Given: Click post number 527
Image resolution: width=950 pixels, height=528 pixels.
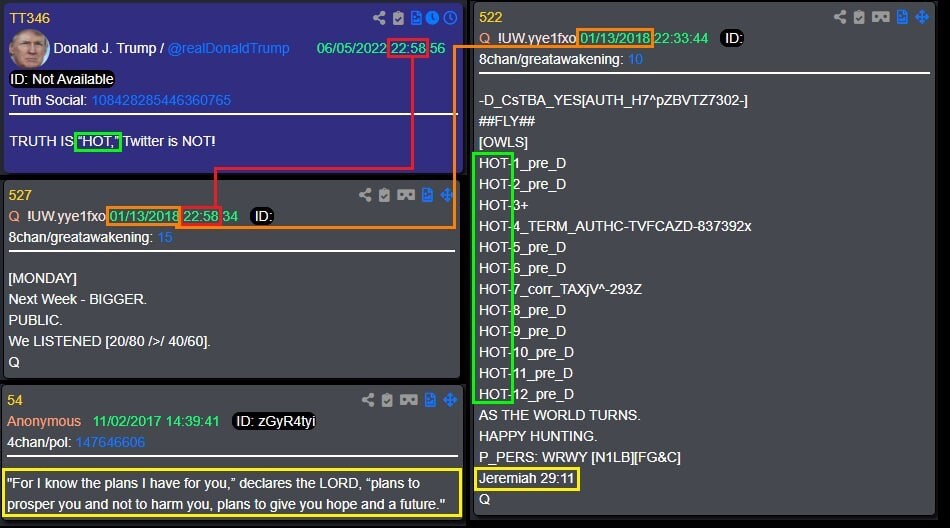Looking at the screenshot, I should (x=20, y=195).
